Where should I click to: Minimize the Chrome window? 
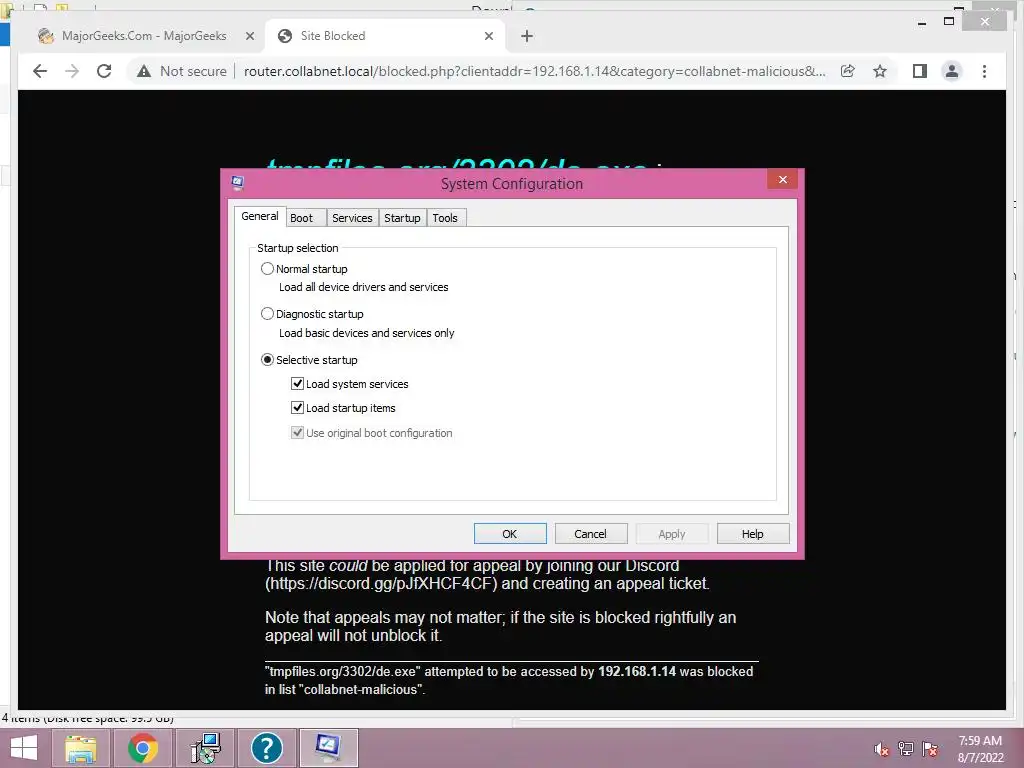[x=922, y=22]
